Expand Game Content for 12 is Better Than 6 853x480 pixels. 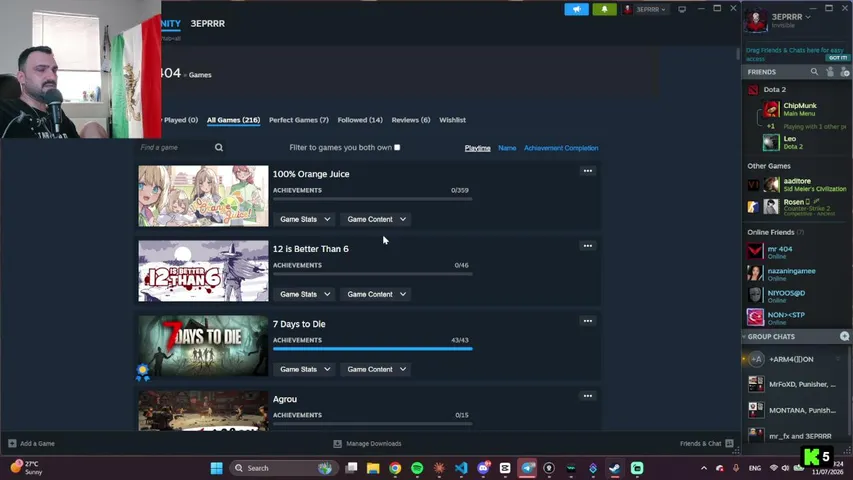(376, 294)
